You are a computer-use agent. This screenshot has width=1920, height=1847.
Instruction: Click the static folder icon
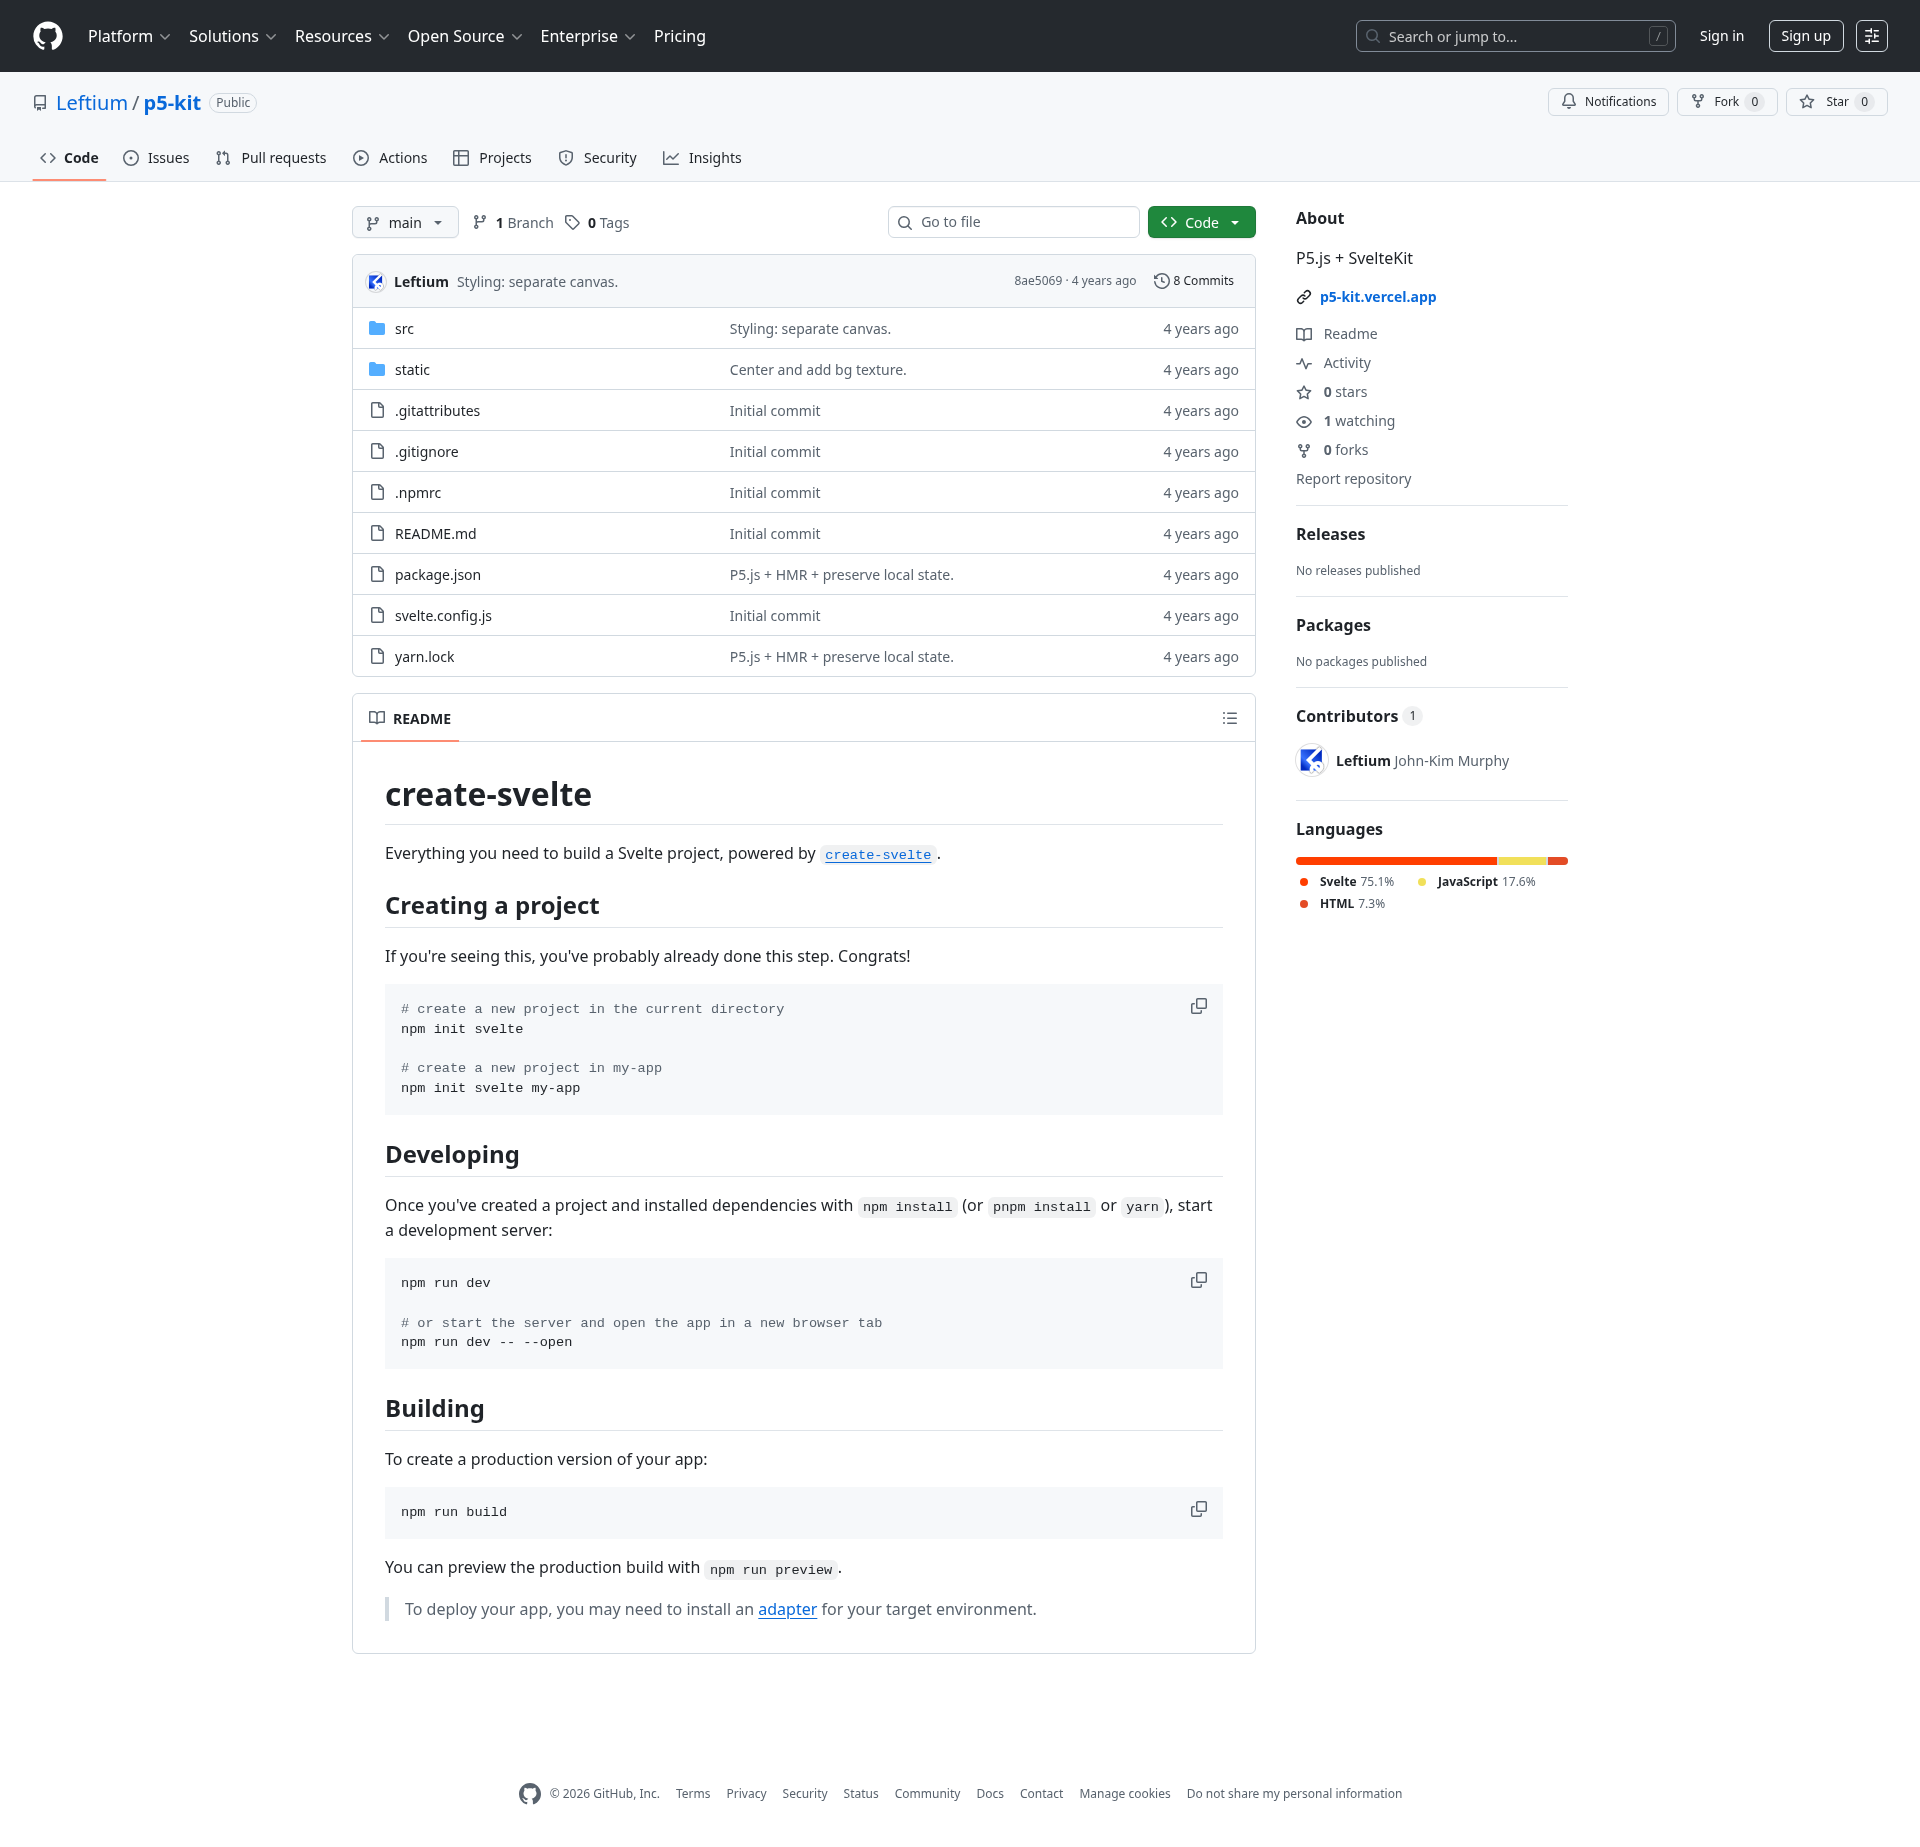(377, 369)
